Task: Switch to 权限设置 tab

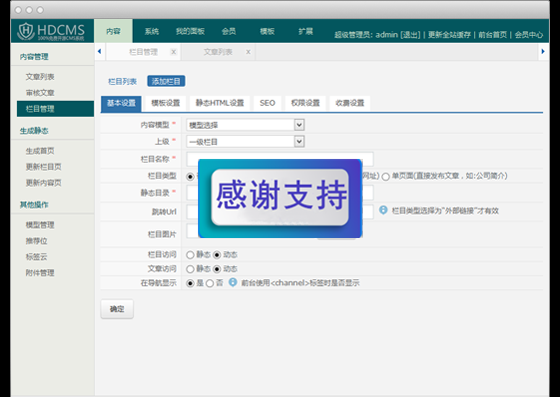Action: (305, 103)
